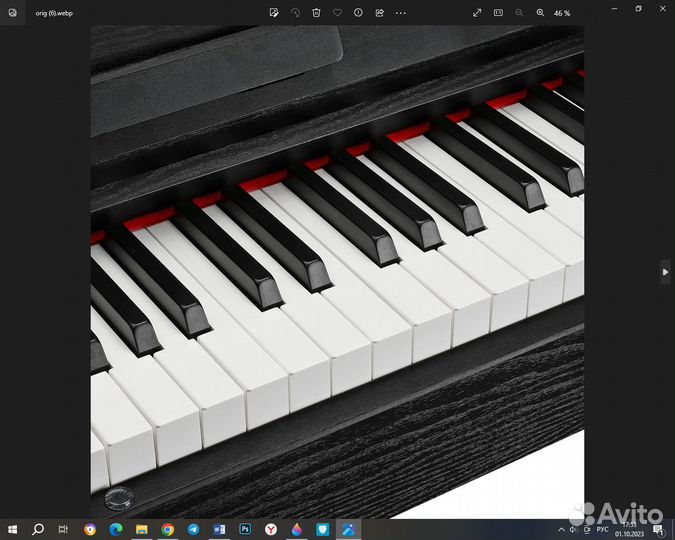Expand hidden system tray icons

[x=562, y=529]
